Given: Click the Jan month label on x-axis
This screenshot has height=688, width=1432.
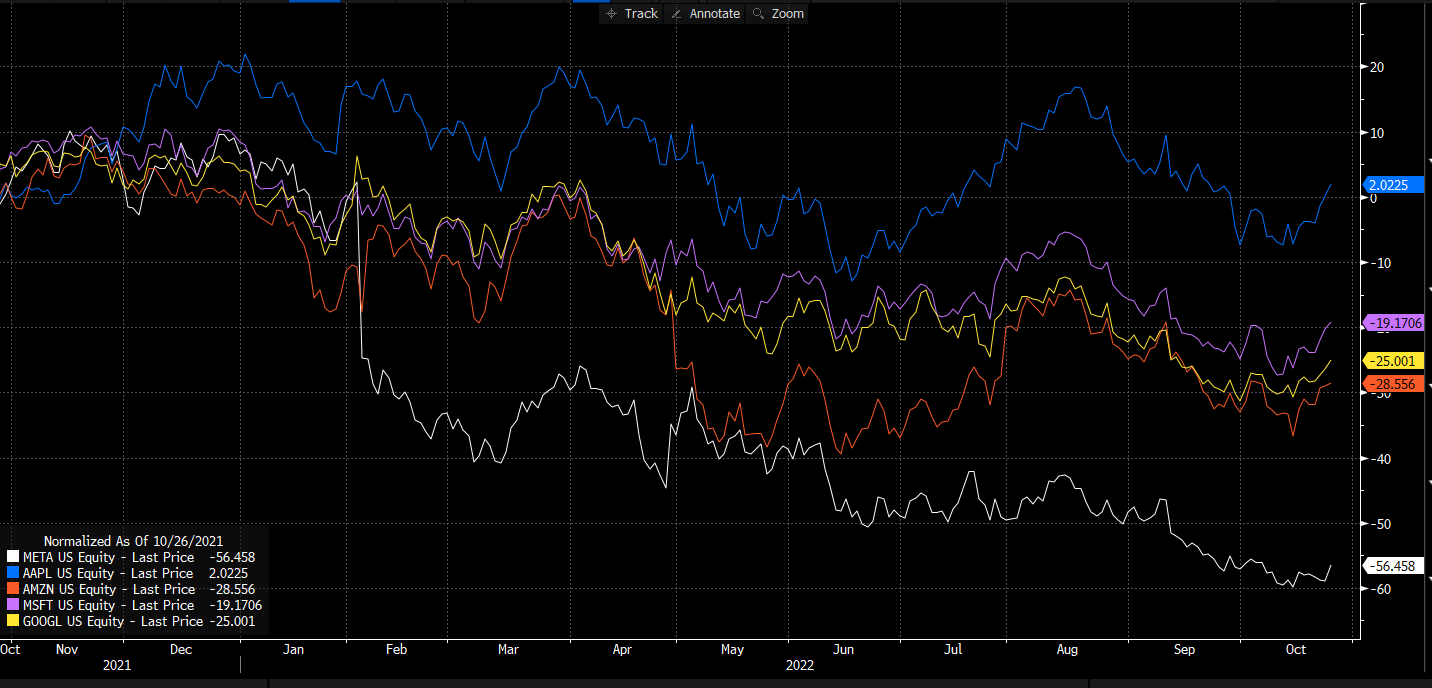Looking at the screenshot, I should click(294, 649).
